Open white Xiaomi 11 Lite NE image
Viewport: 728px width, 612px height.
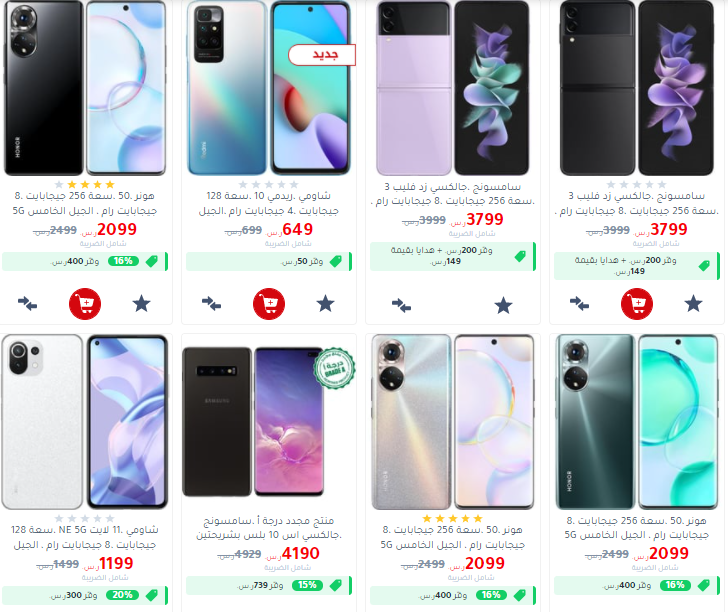coord(84,422)
